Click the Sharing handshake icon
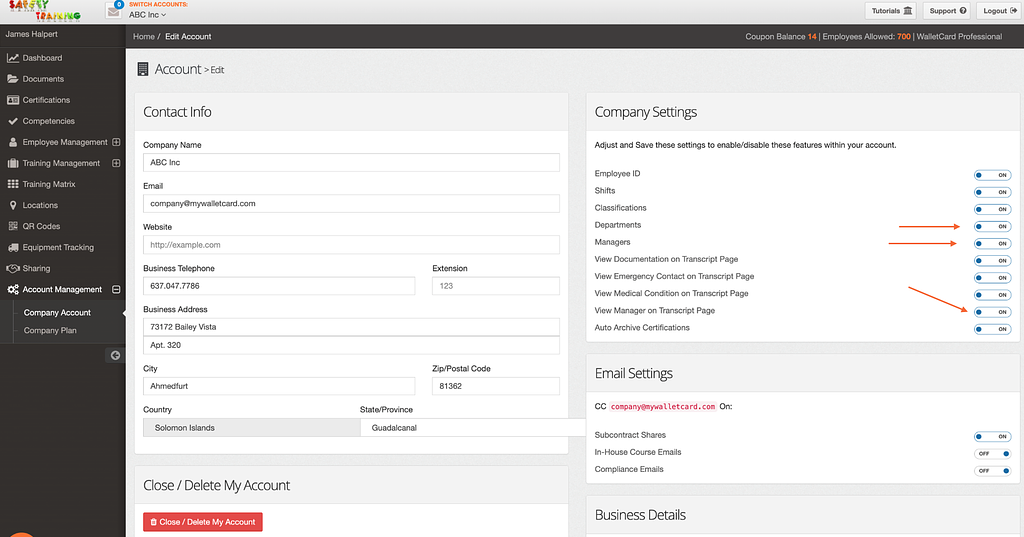Screen dimensions: 1024x537 [x=13, y=268]
